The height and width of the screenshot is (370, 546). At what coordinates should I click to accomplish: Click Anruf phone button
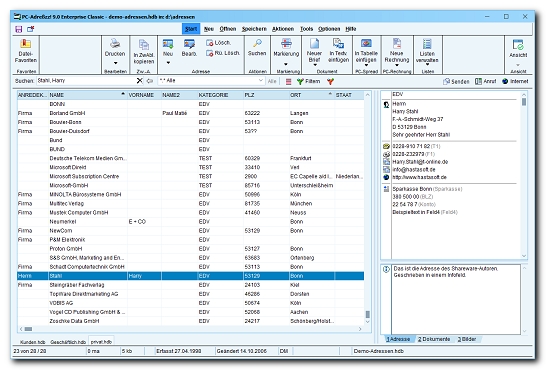(x=485, y=81)
